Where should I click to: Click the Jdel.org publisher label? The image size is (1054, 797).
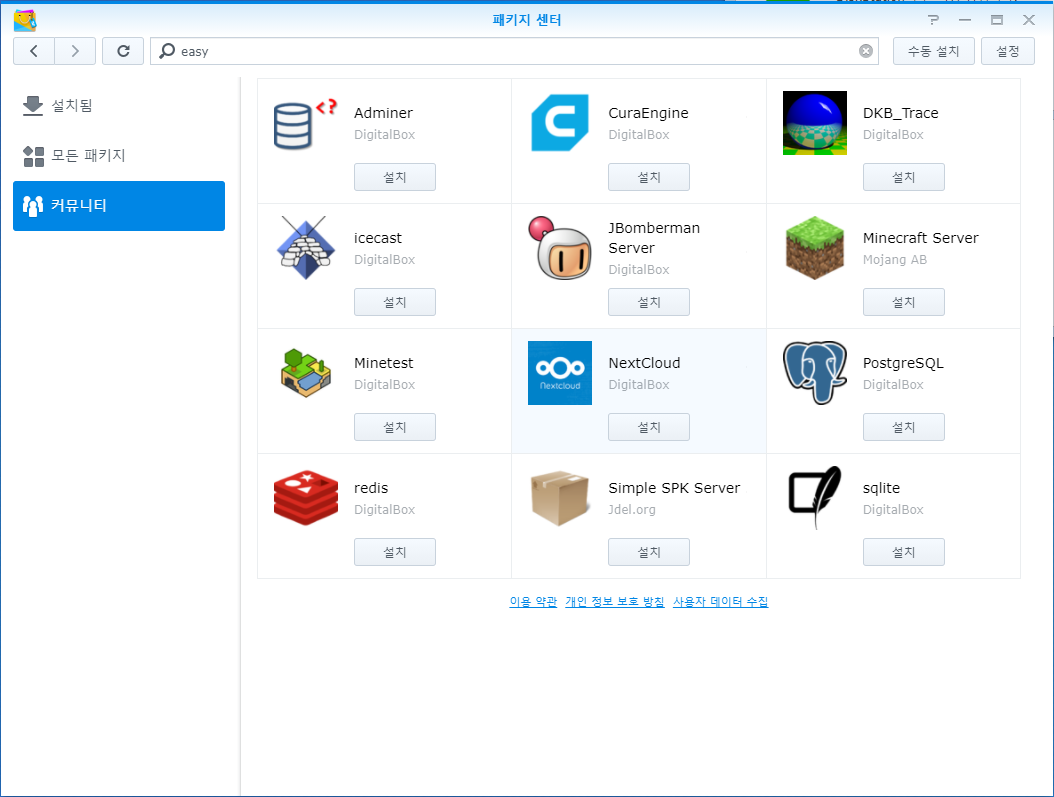pyautogui.click(x=631, y=509)
